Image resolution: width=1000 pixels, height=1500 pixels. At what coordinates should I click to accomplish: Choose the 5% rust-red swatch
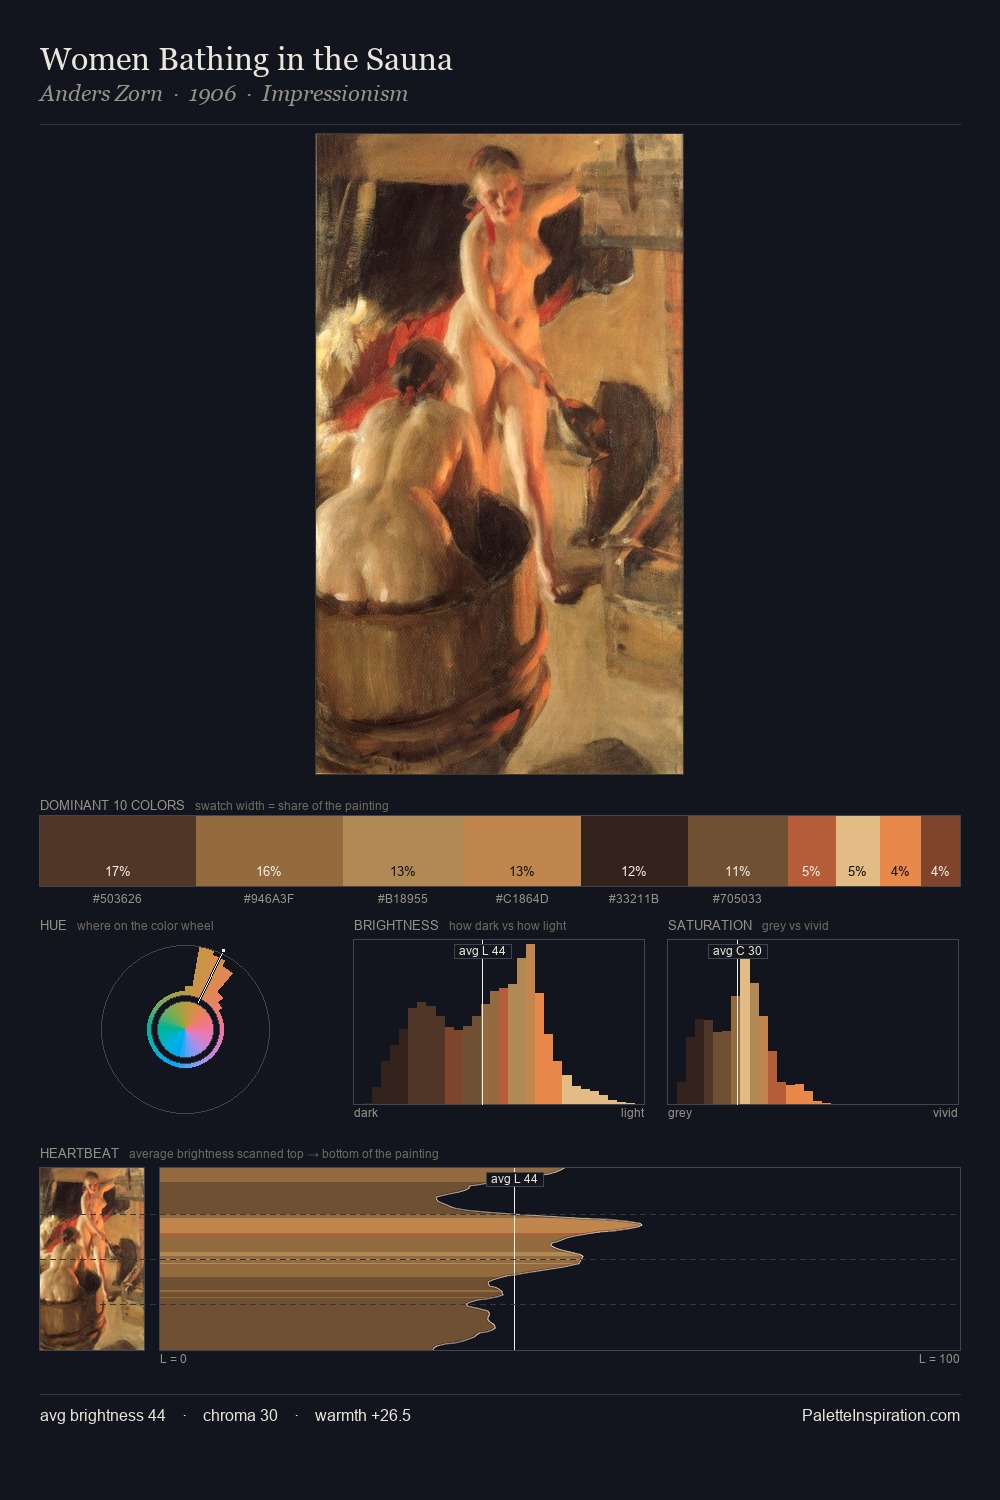tap(811, 851)
